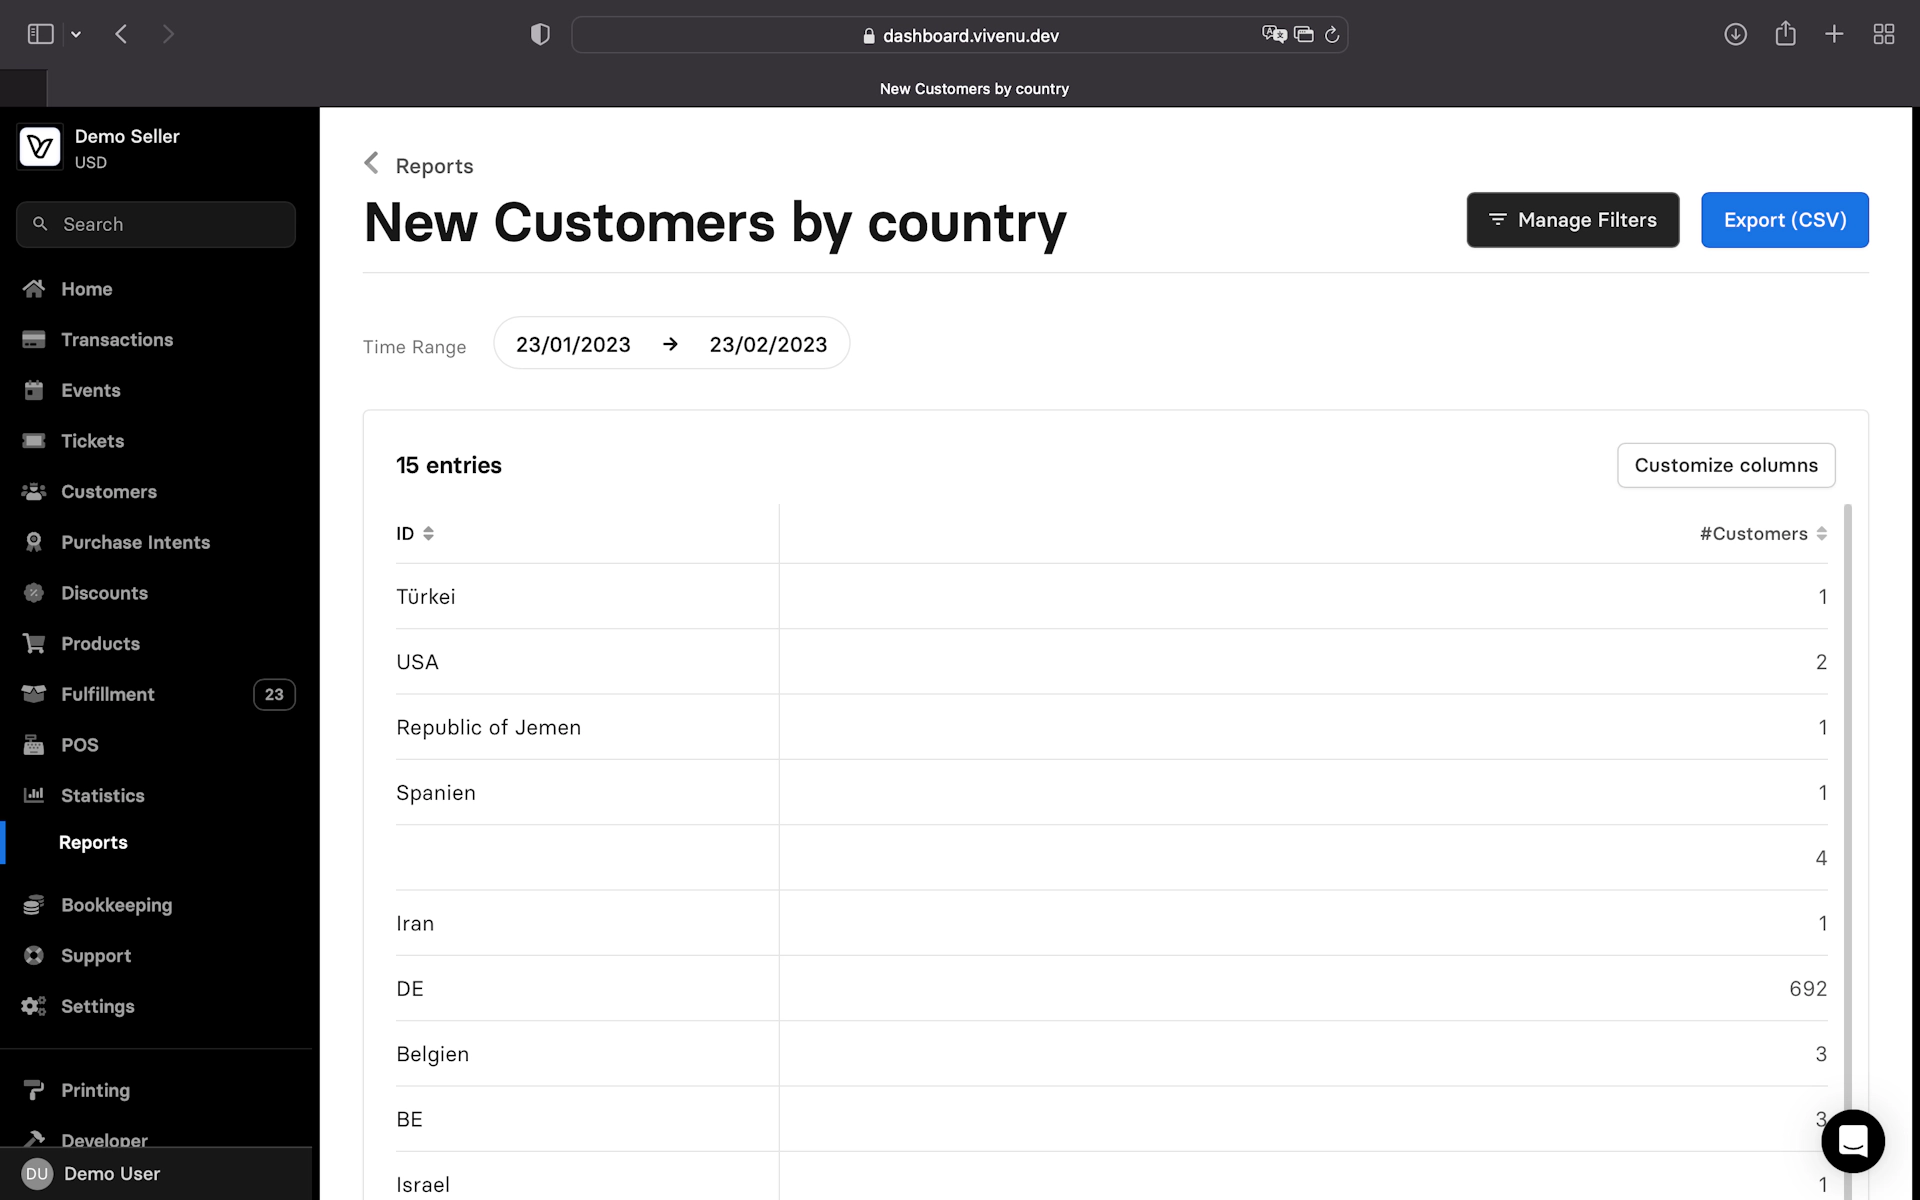
Task: Click the Customize columns button
Action: point(1725,465)
